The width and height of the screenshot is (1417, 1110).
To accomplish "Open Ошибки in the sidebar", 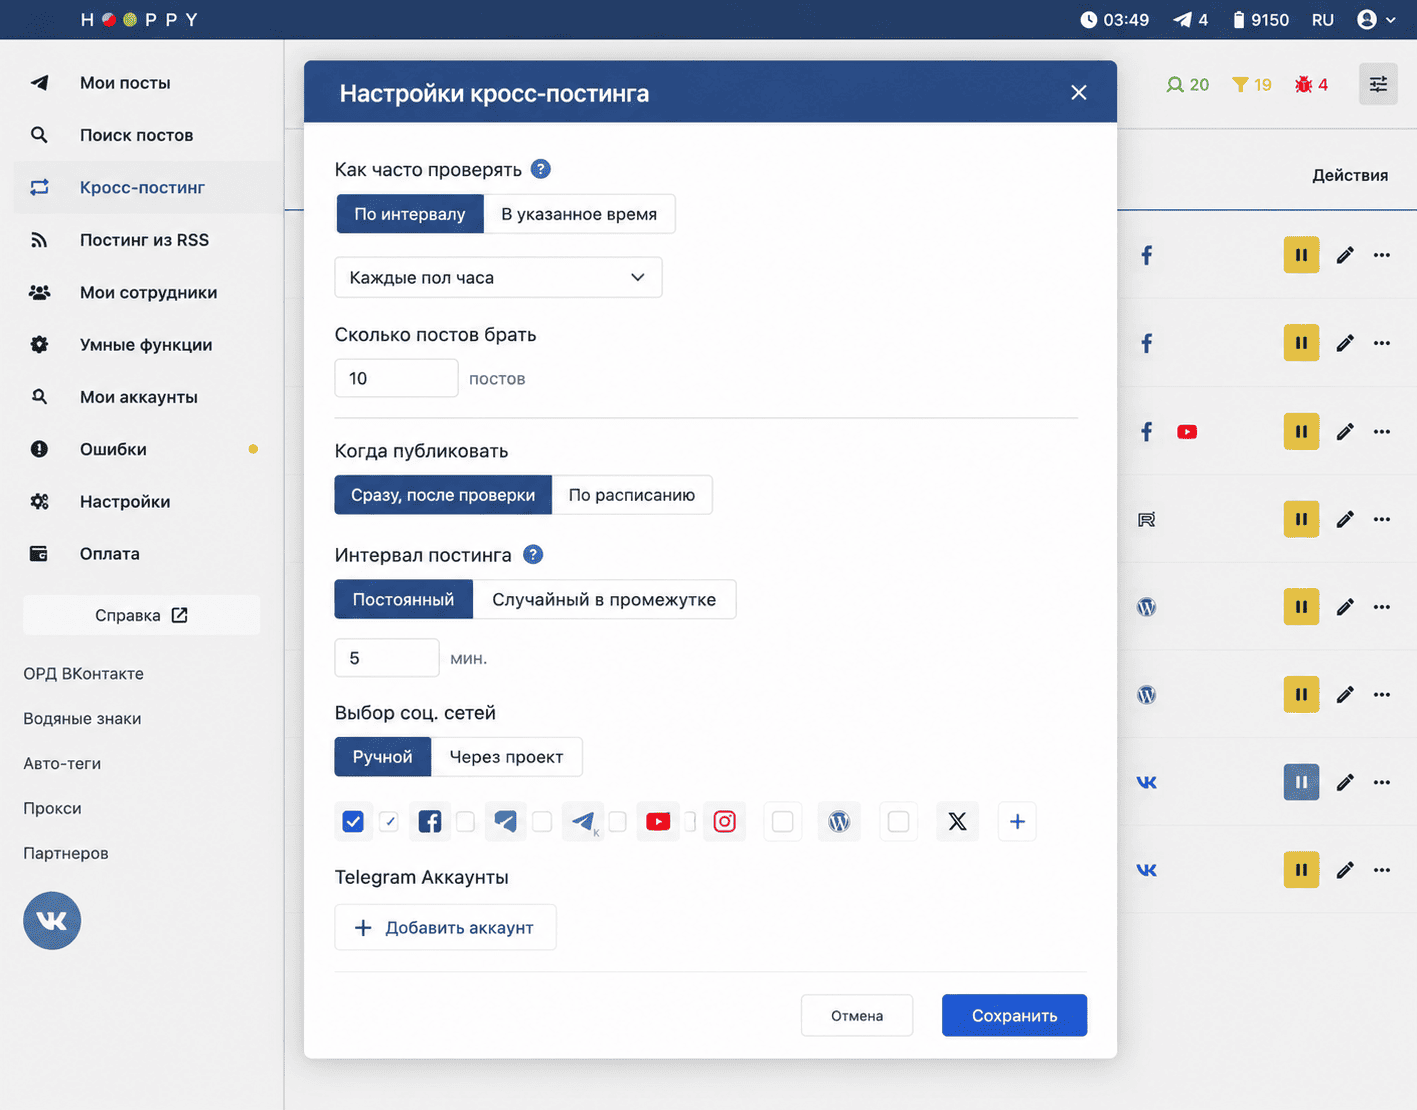I will [148, 449].
